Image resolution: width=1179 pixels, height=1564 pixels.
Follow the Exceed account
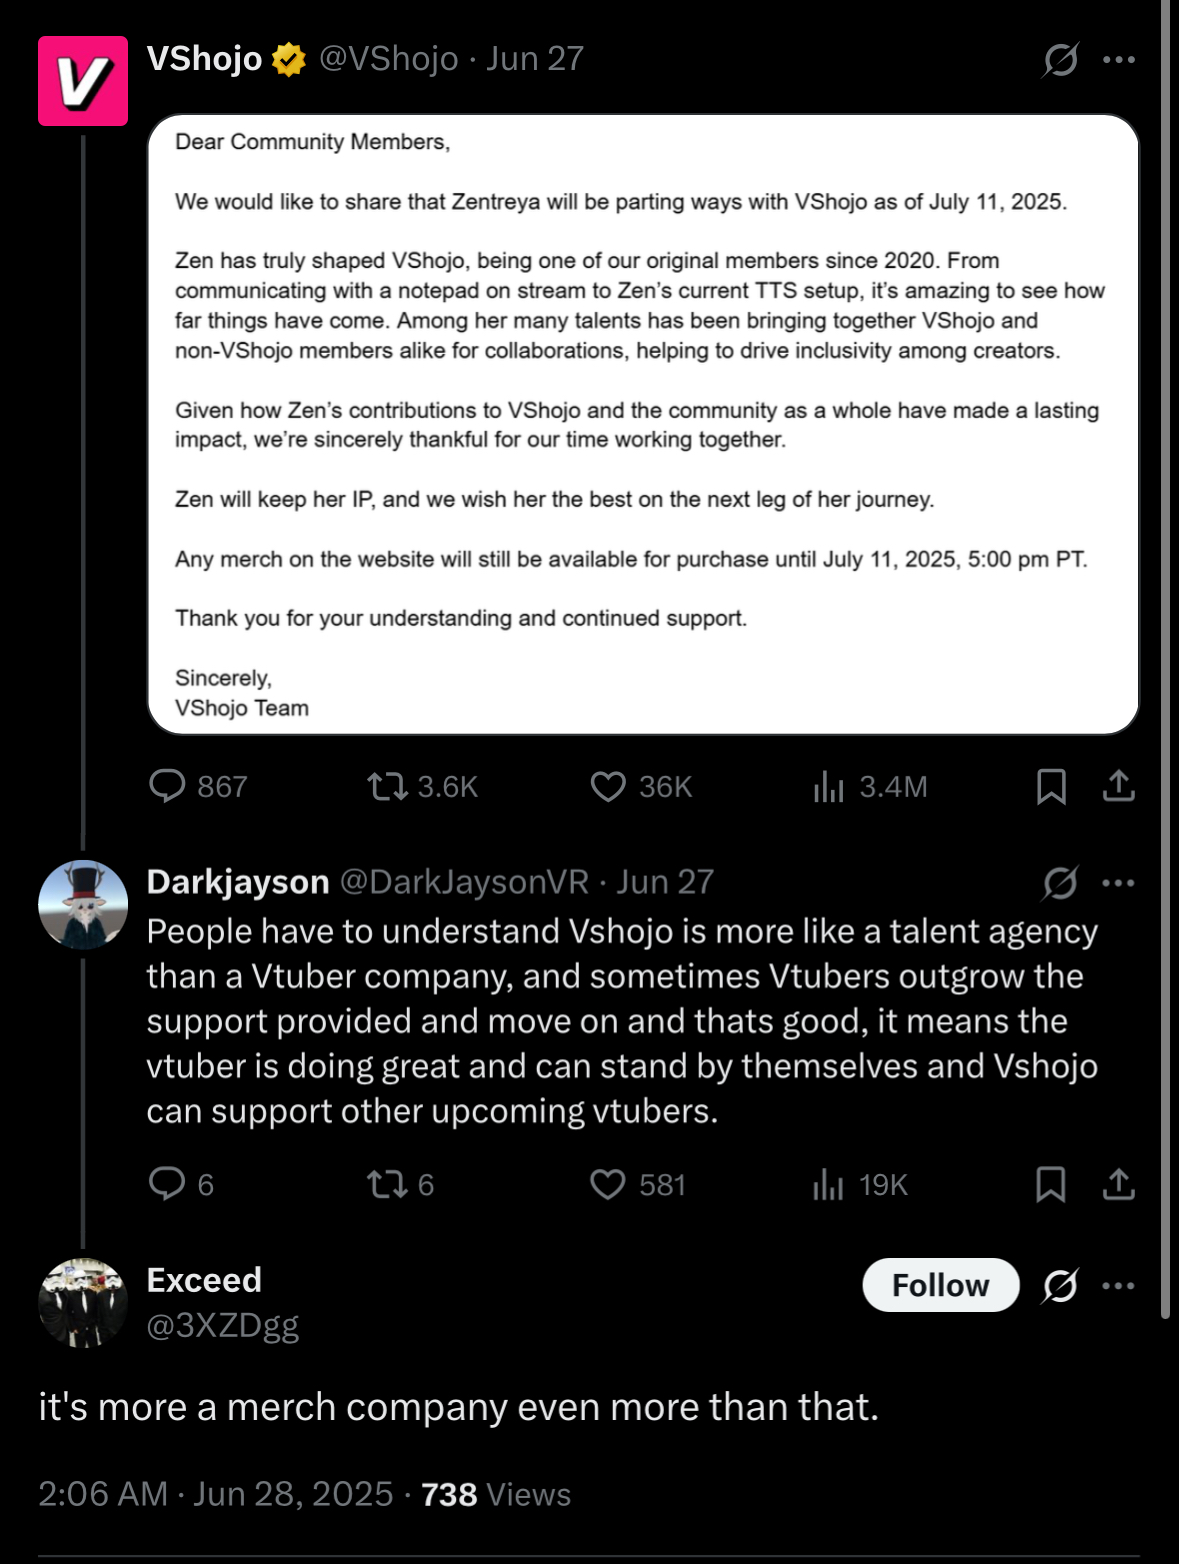point(940,1285)
